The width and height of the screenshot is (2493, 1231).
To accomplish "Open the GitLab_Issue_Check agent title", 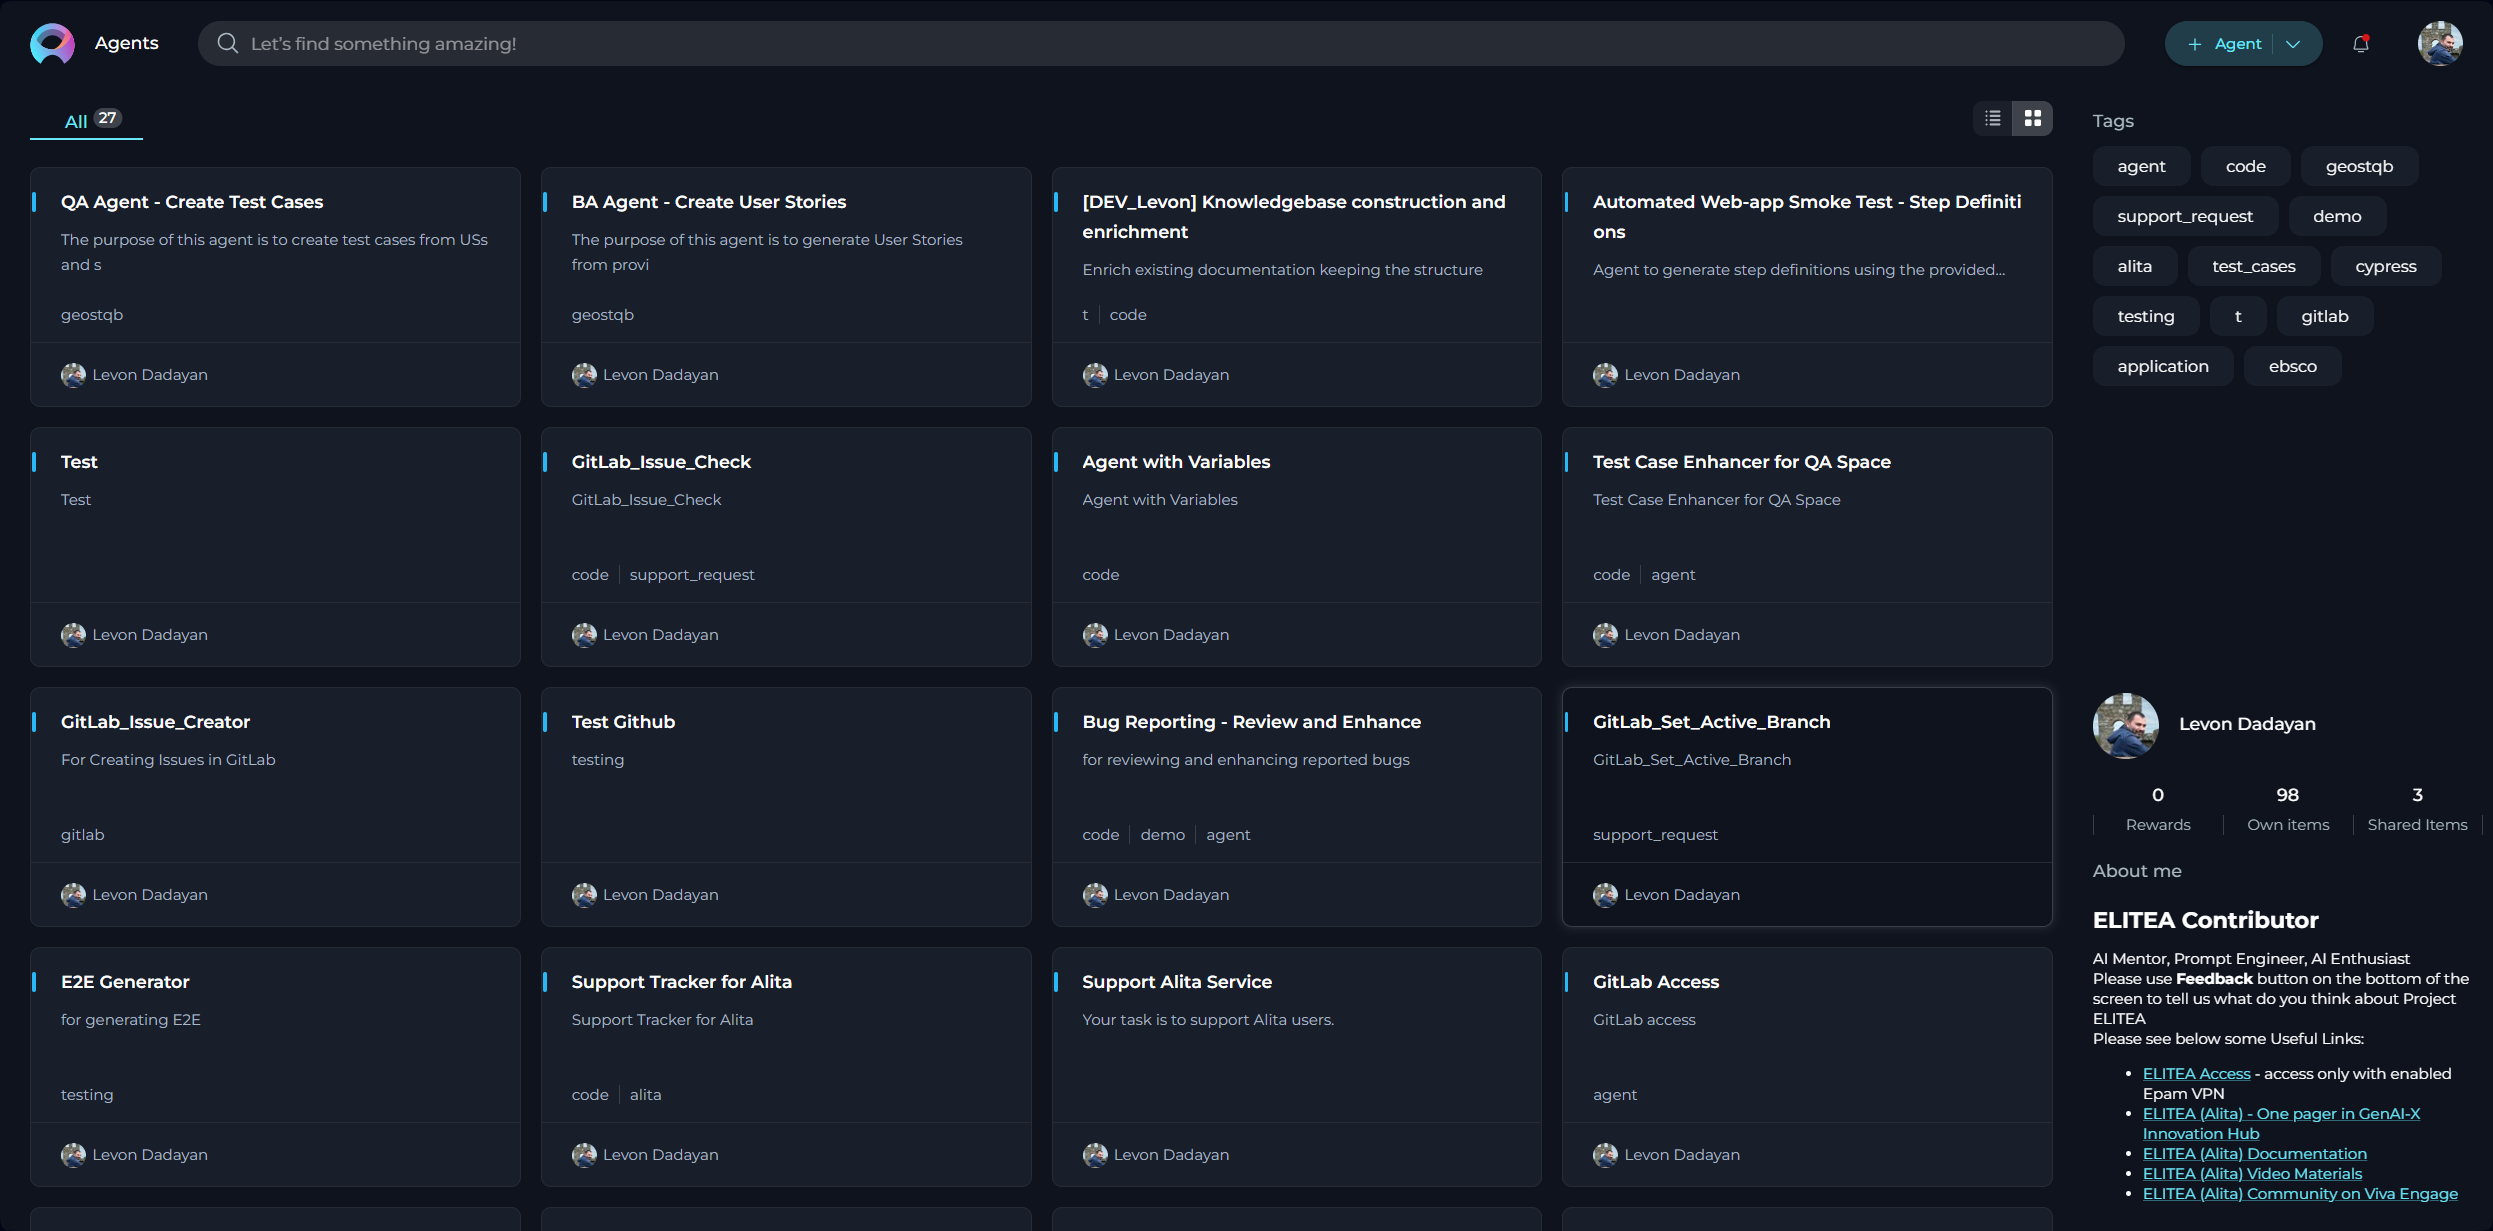I will click(x=661, y=462).
